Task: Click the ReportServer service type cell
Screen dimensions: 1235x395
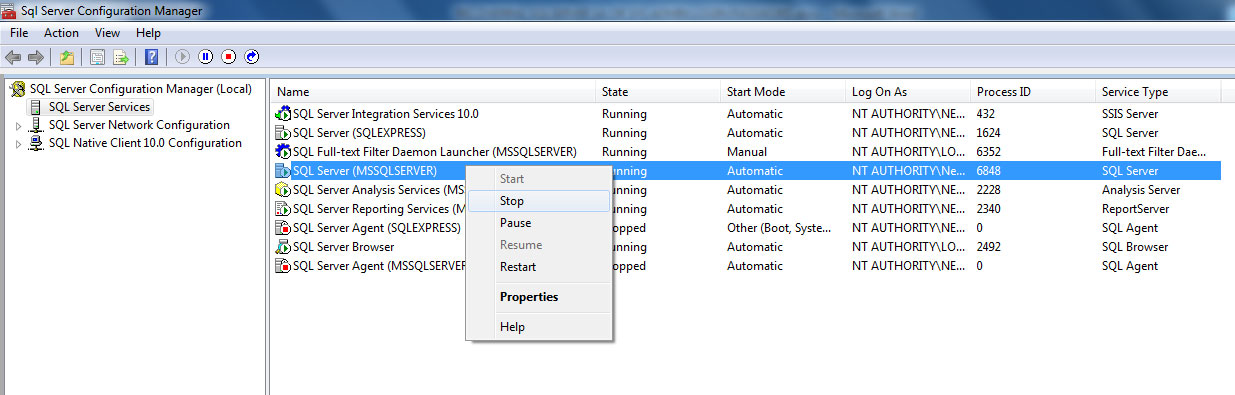Action: click(1136, 209)
